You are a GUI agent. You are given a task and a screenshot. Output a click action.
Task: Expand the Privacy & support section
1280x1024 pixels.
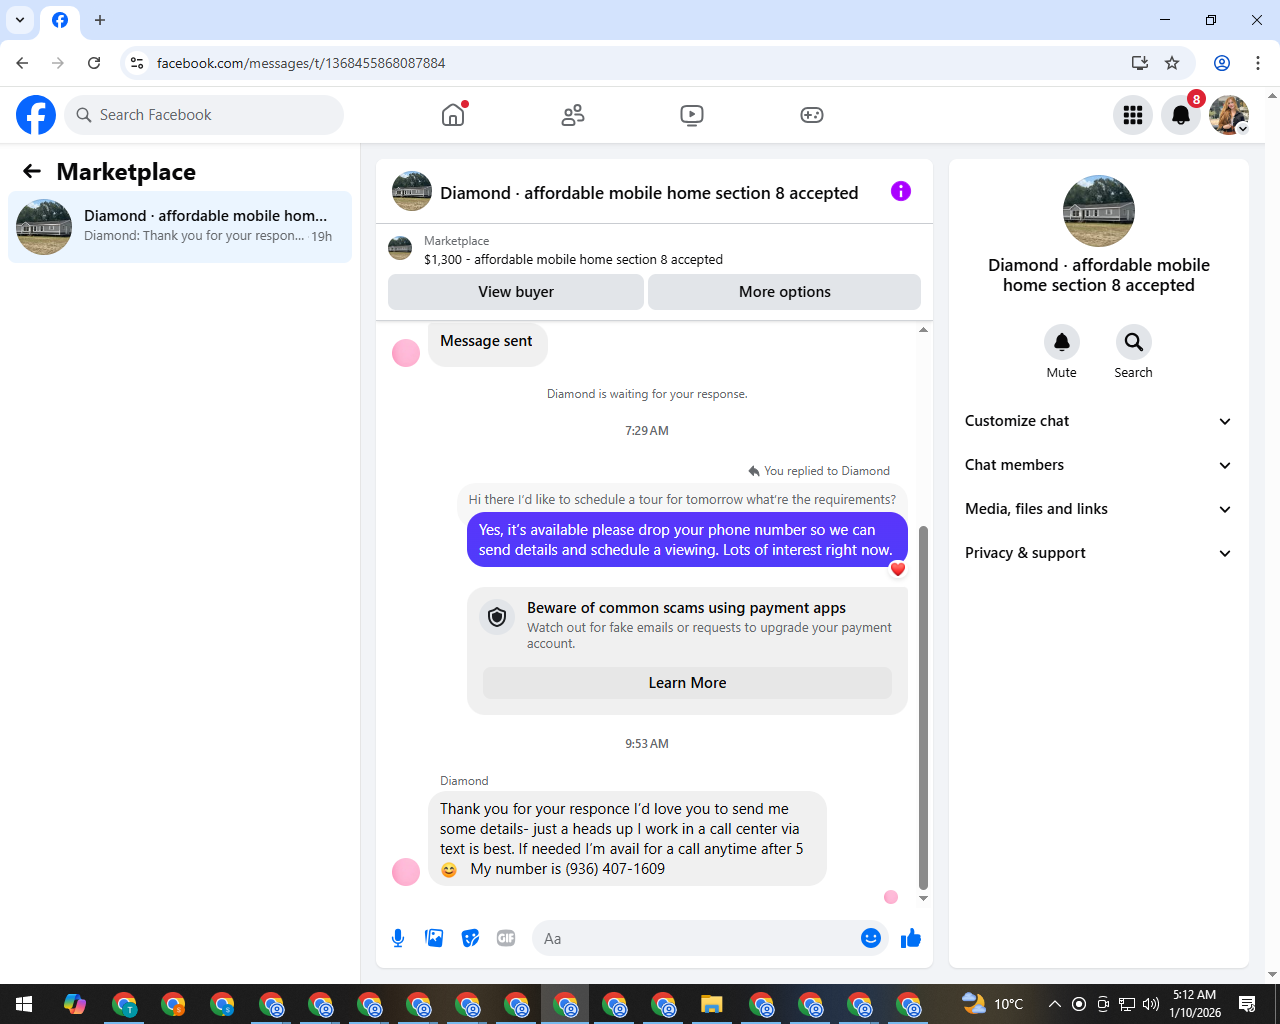[1099, 553]
